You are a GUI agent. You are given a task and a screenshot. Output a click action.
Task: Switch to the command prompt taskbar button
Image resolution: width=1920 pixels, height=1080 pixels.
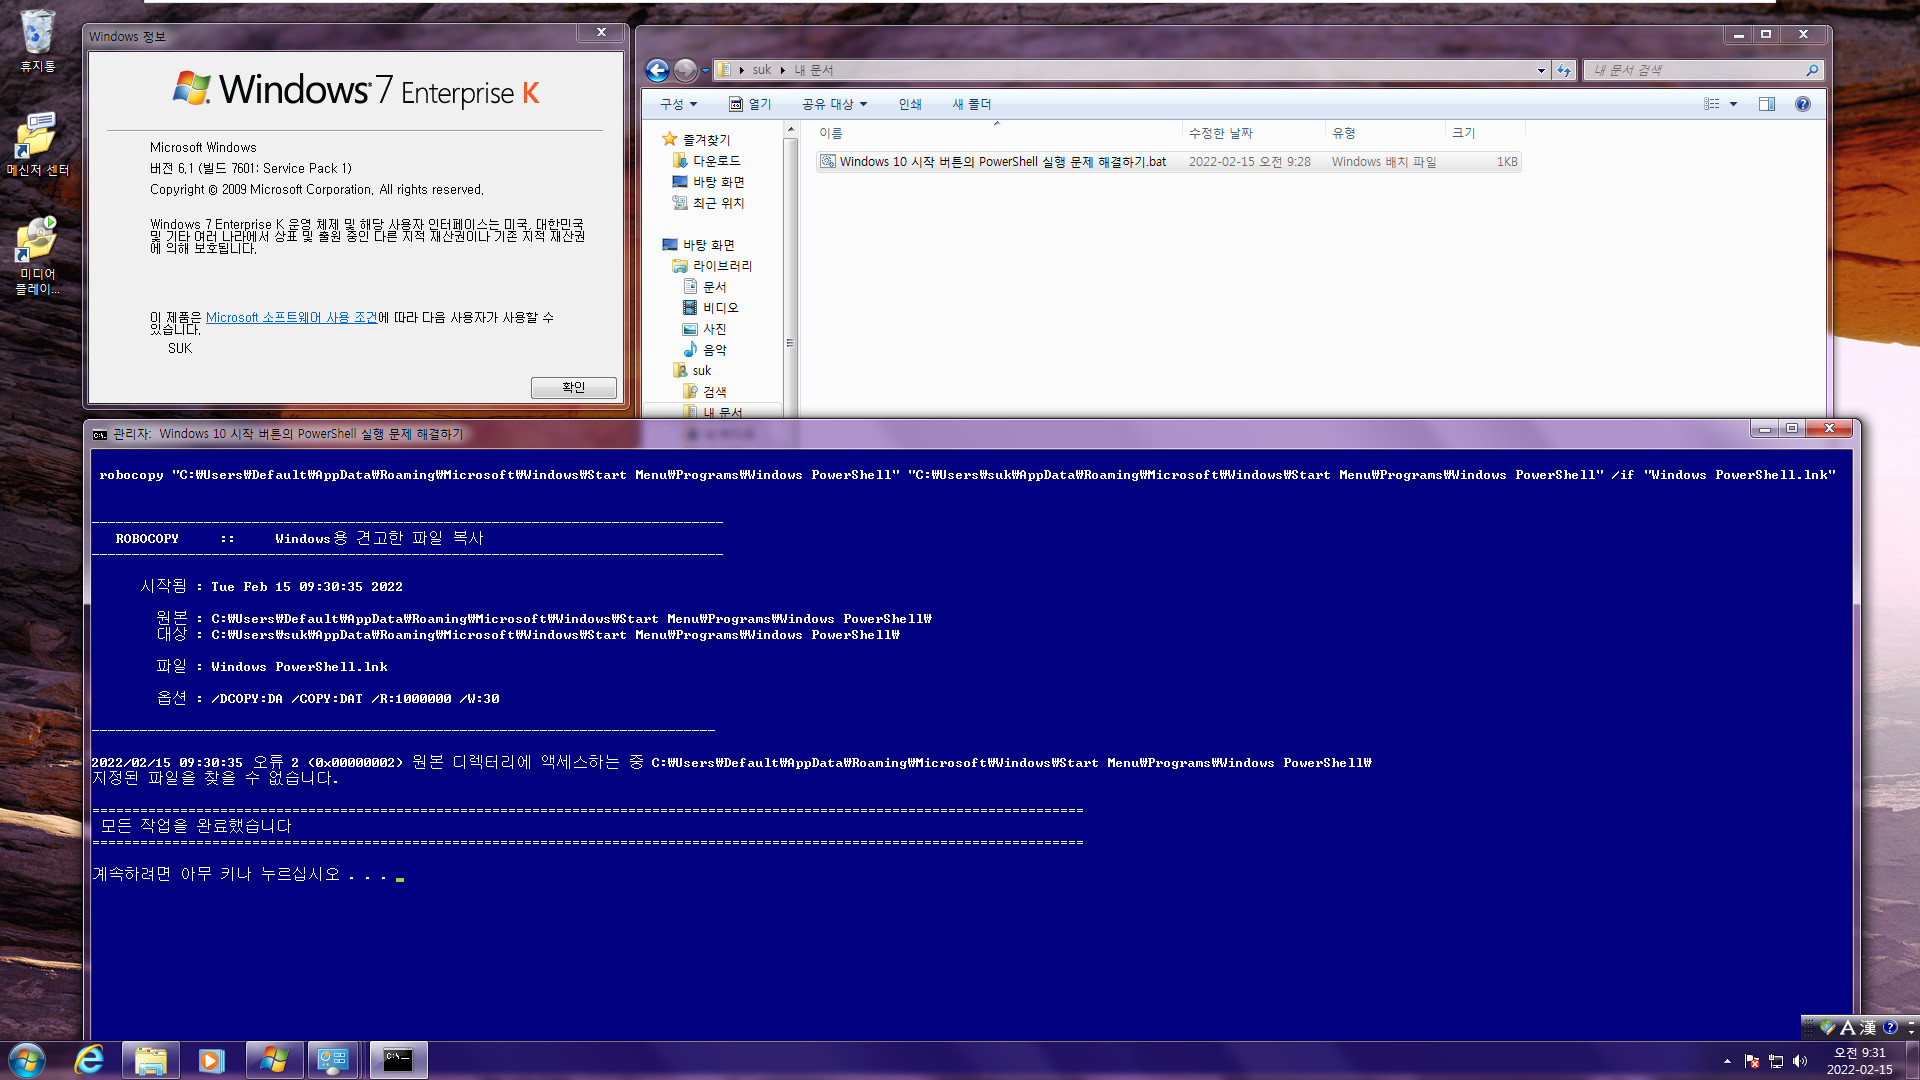coord(398,1060)
